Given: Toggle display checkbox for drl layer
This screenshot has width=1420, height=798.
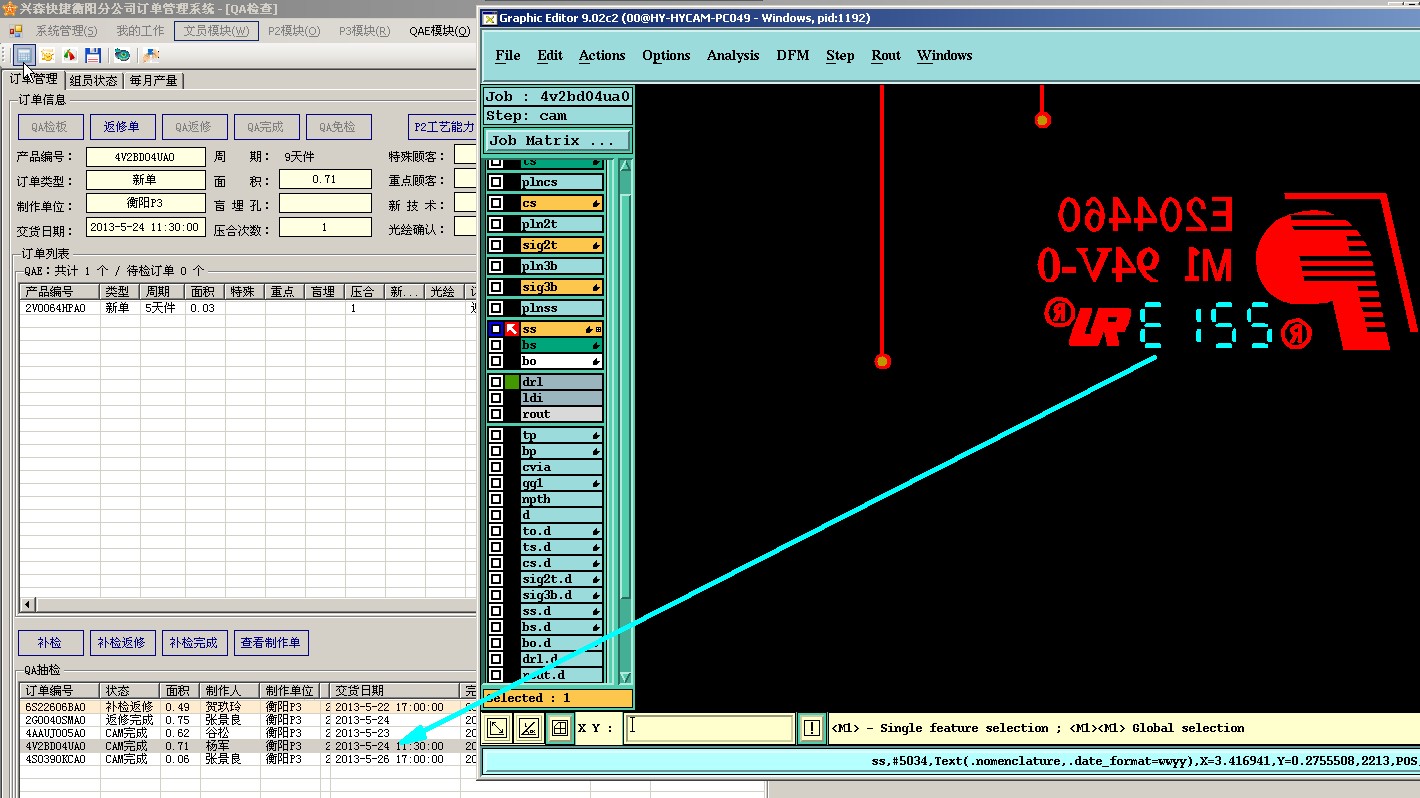Looking at the screenshot, I should point(496,382).
